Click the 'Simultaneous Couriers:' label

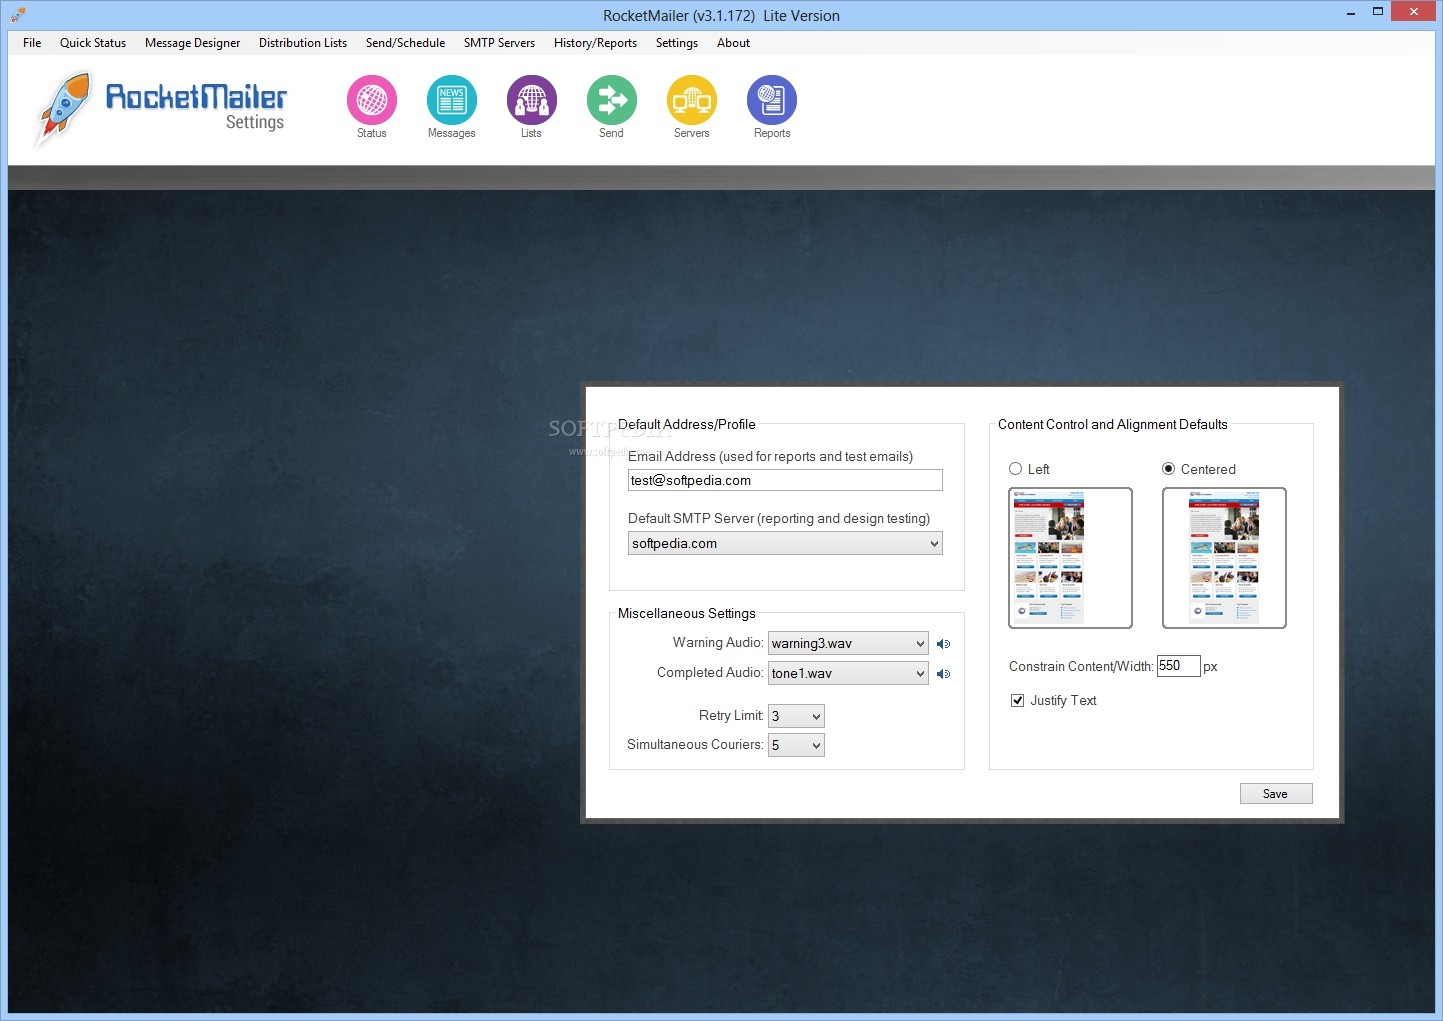(695, 744)
